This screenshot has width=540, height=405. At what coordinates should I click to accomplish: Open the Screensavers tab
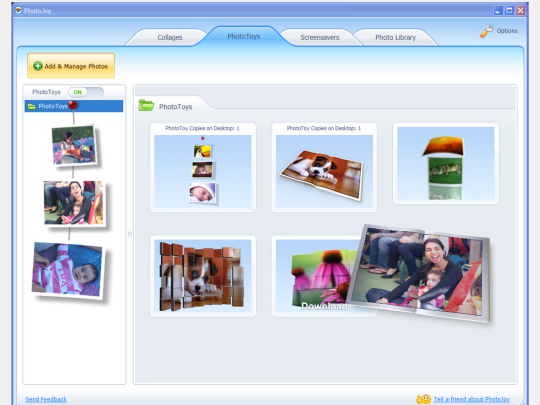point(320,37)
